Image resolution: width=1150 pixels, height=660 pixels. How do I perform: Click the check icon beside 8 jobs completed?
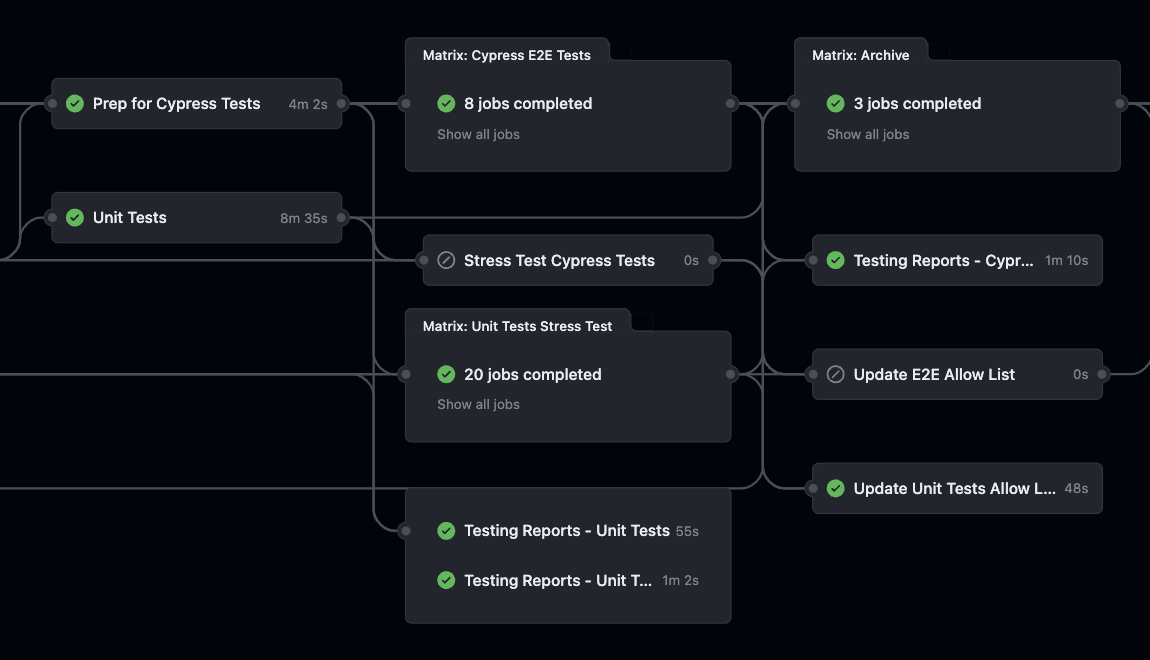pos(446,103)
